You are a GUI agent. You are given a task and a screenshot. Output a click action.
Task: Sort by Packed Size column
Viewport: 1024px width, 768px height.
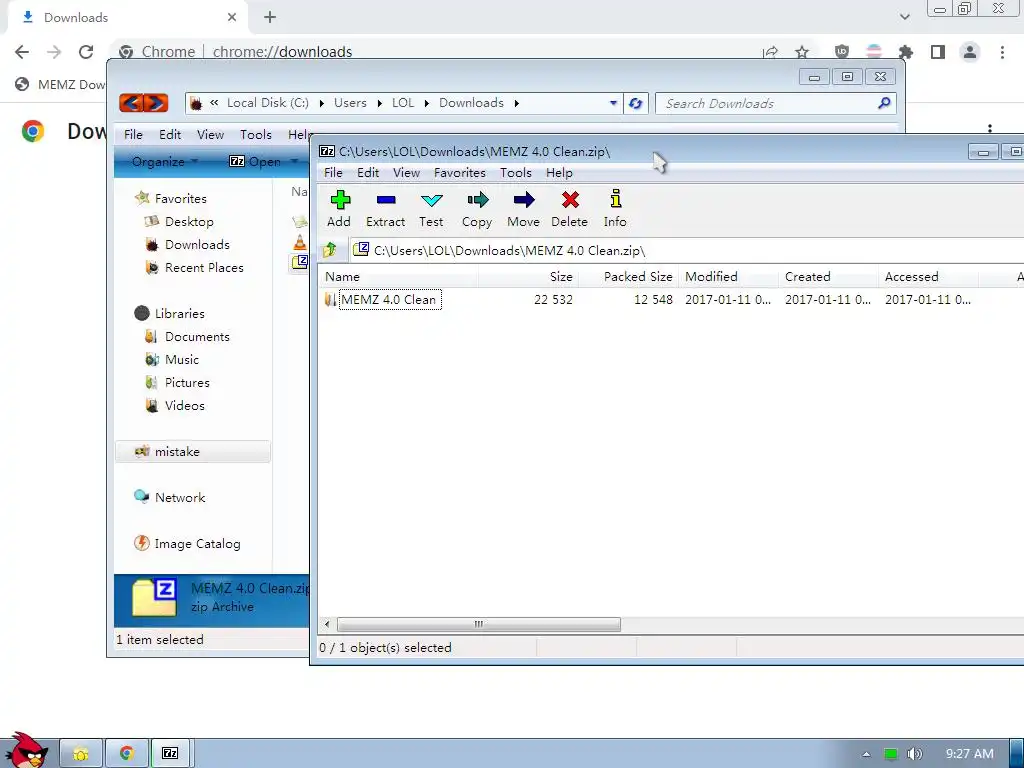[628, 277]
